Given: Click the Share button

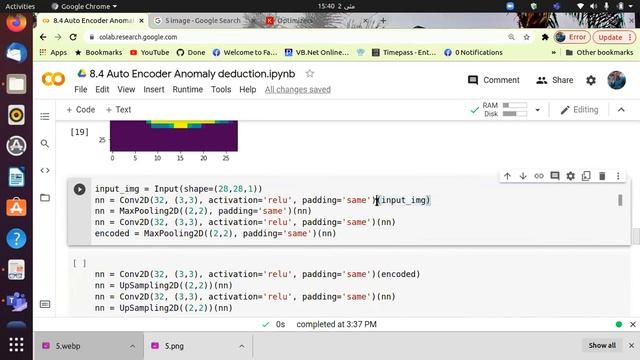Looking at the screenshot, I should (x=554, y=80).
